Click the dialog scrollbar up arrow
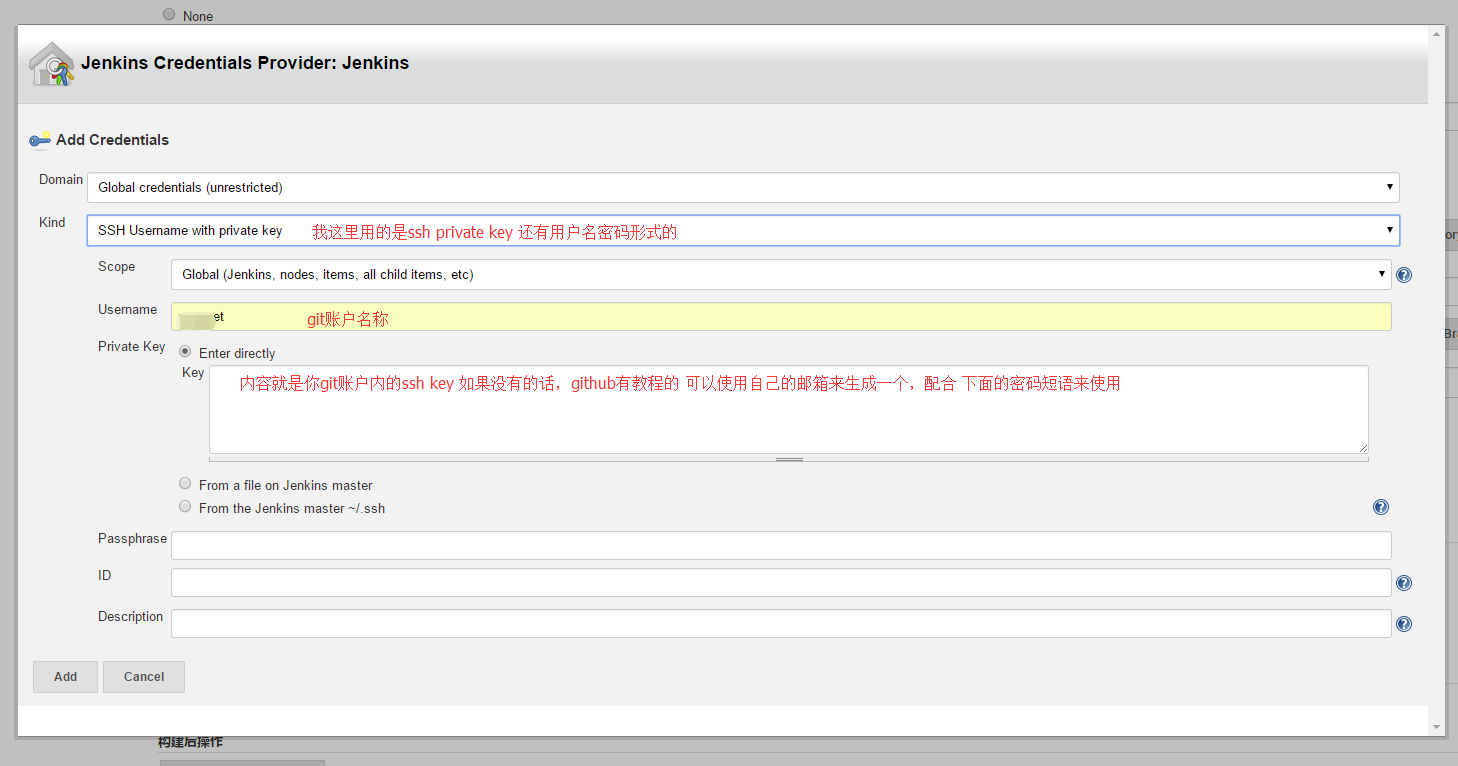This screenshot has width=1458, height=766. pyautogui.click(x=1437, y=34)
